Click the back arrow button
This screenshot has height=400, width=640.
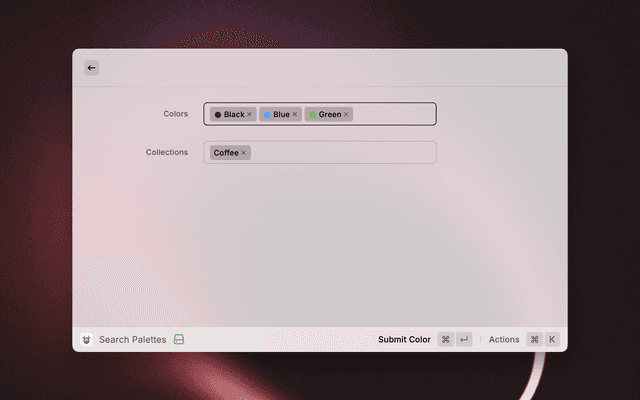click(x=91, y=68)
